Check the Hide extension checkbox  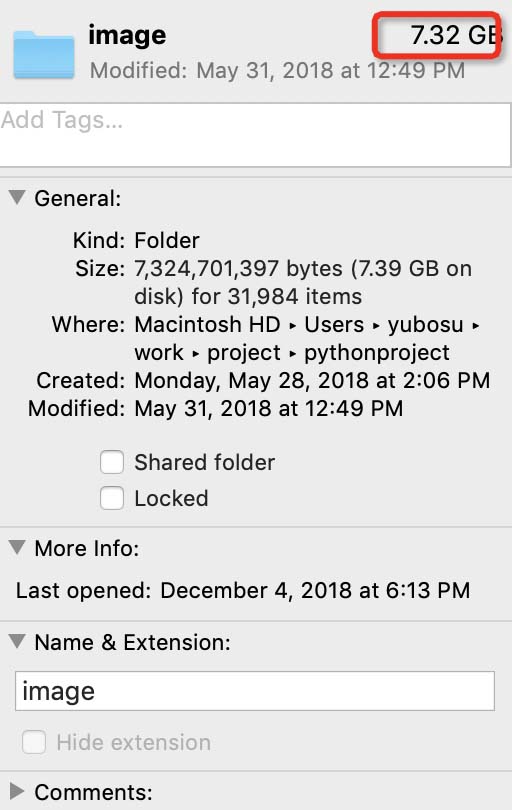[x=34, y=742]
